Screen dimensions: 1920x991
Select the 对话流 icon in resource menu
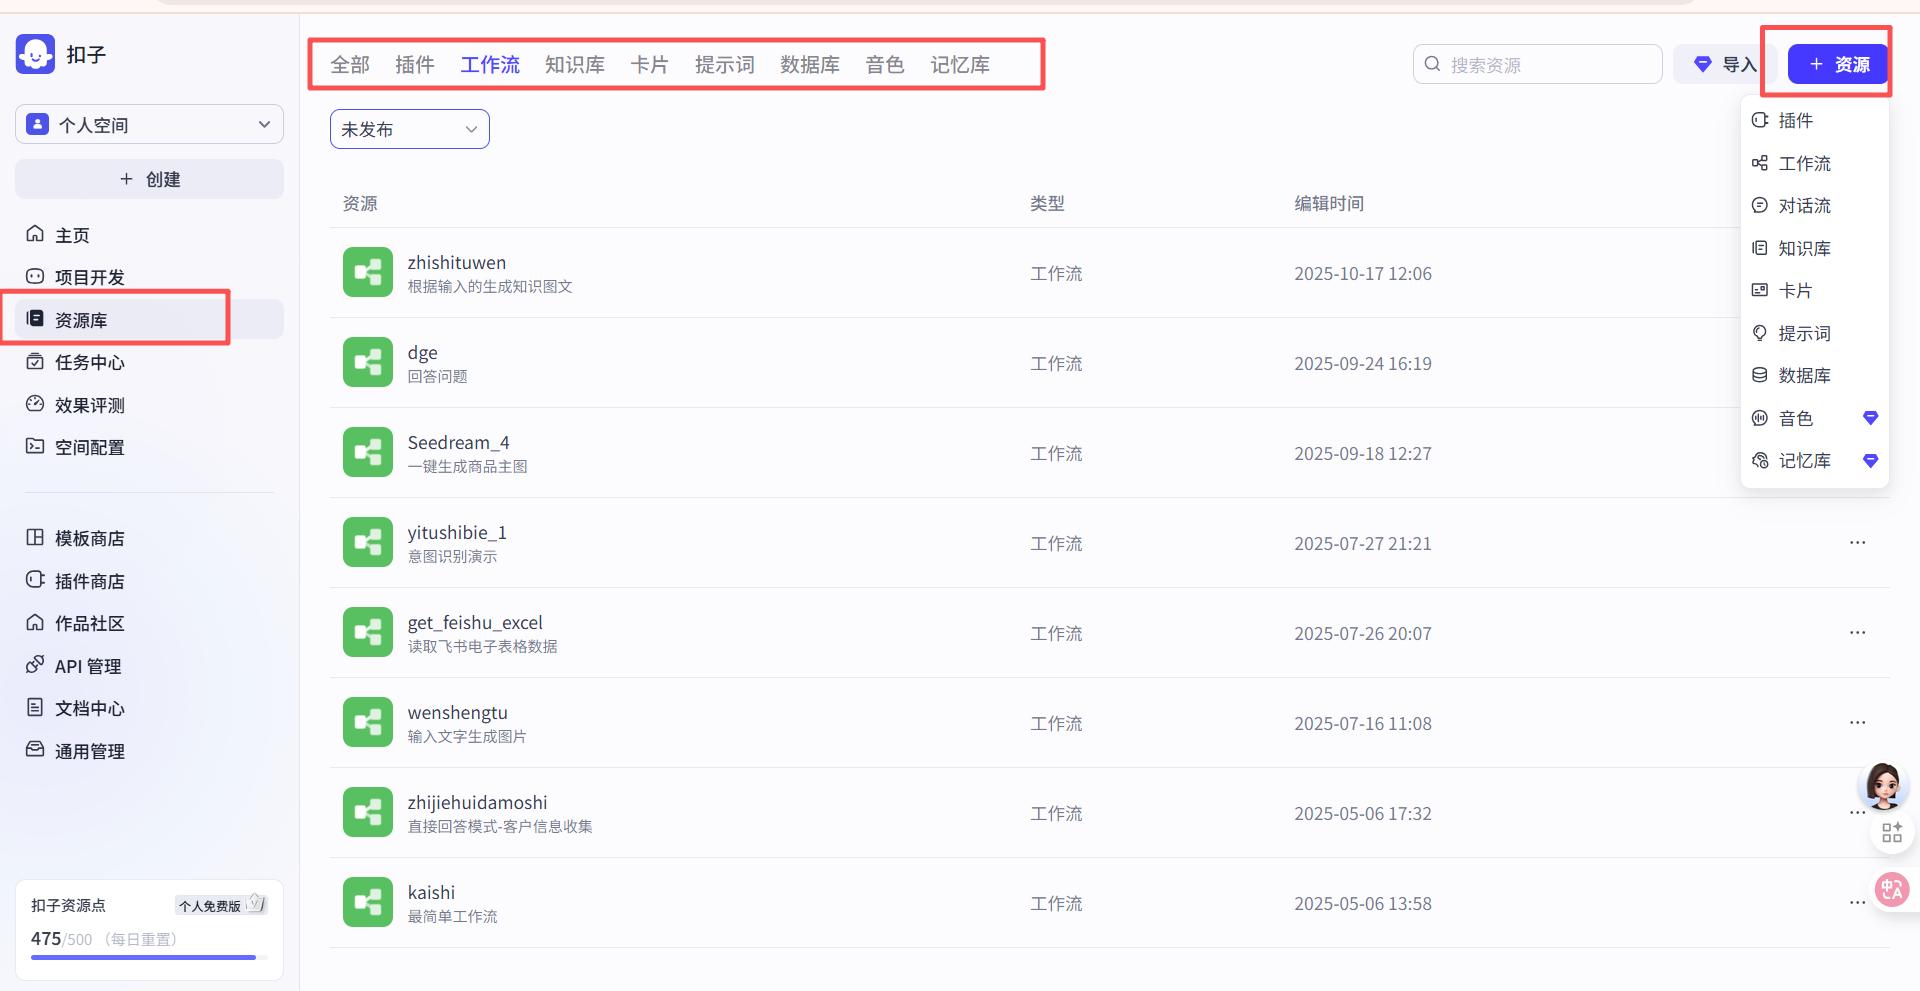pyautogui.click(x=1761, y=205)
